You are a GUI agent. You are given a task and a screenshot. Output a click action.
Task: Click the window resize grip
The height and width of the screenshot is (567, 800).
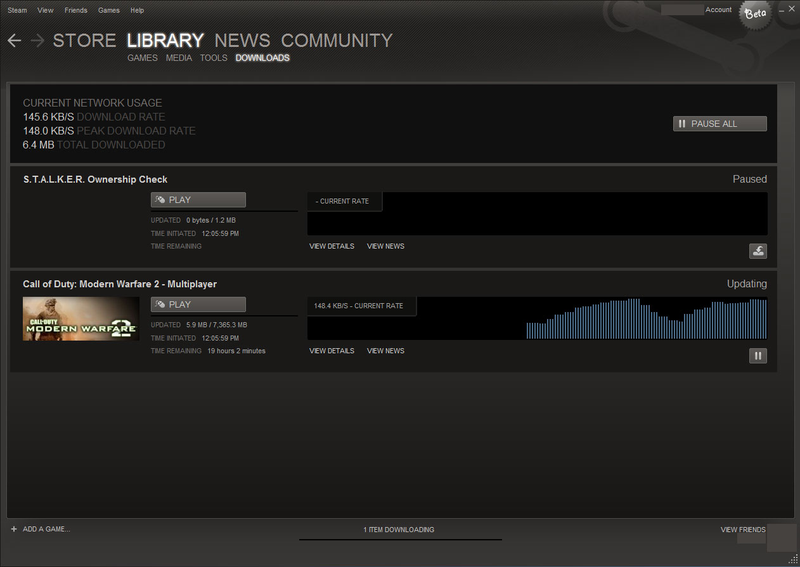click(x=793, y=560)
